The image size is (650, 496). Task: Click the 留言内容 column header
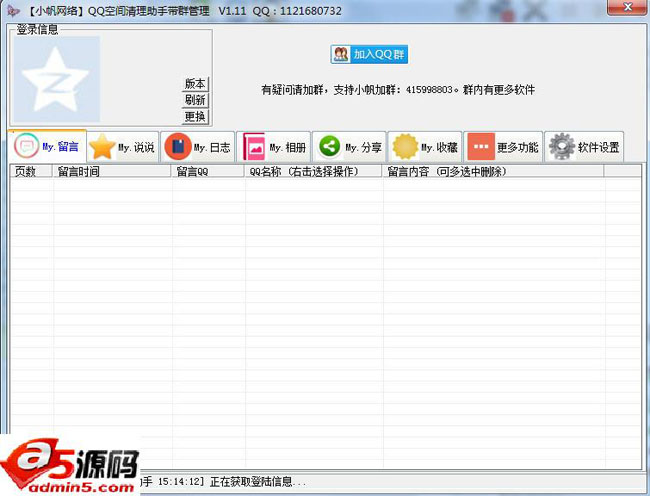[493, 172]
